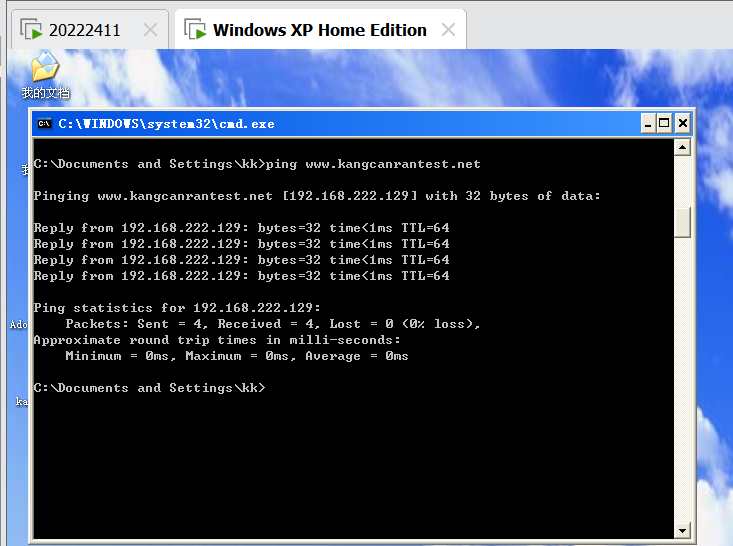733x546 pixels.
Task: Maximize the cmd.exe window
Action: (x=664, y=123)
